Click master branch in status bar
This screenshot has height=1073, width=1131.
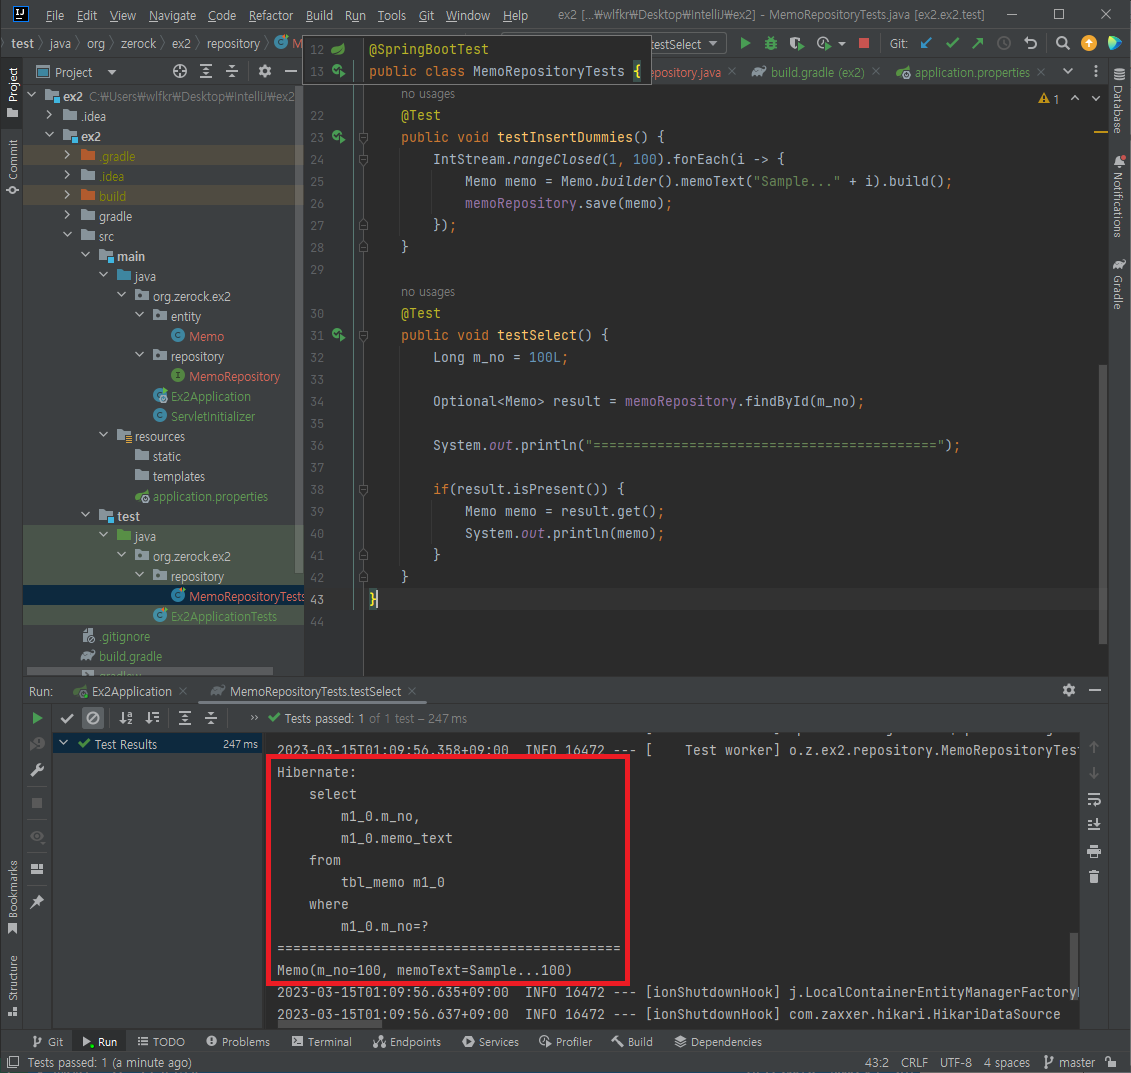(x=1070, y=1062)
